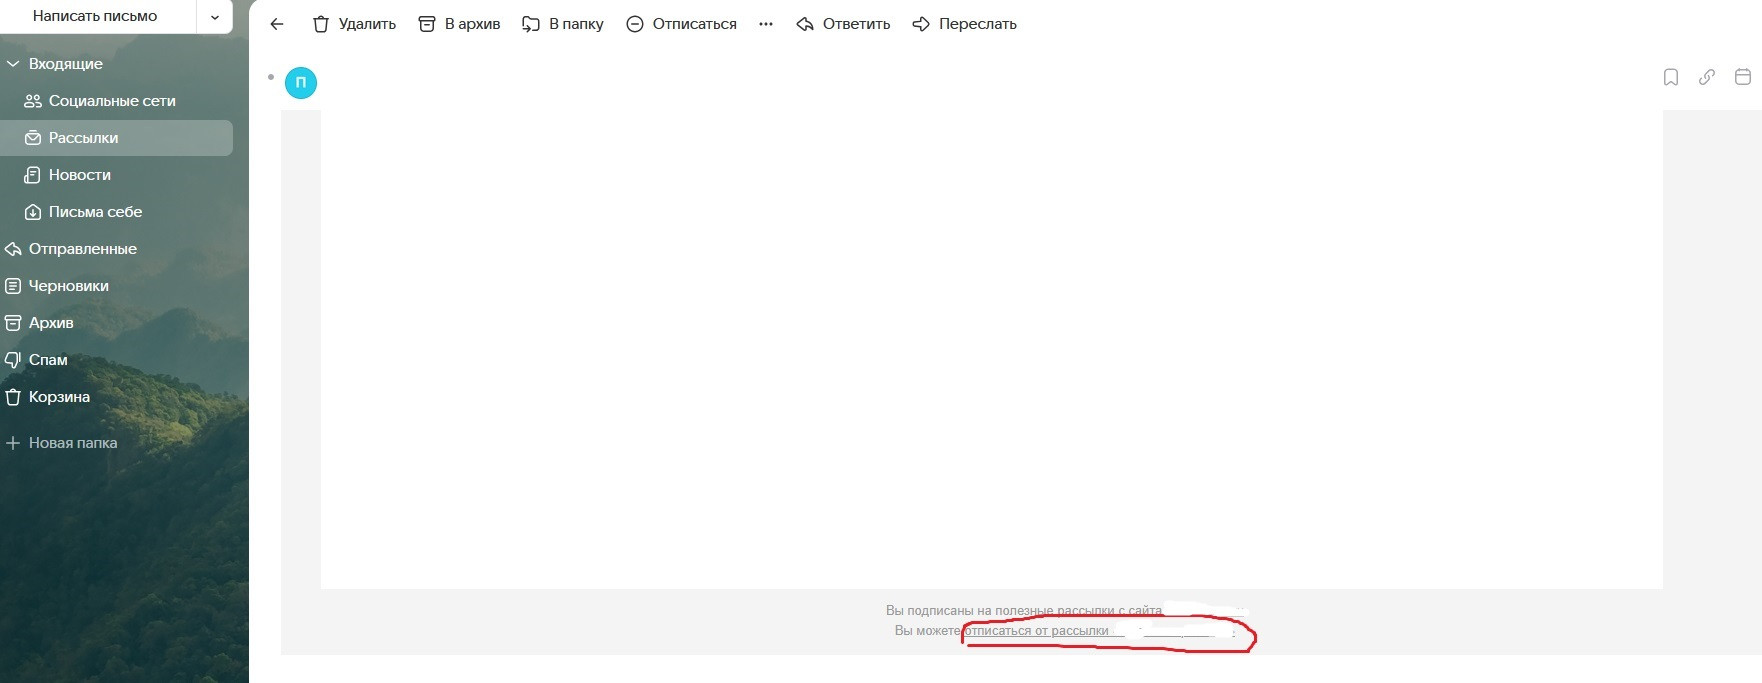Click Отписаться in the top toolbar
This screenshot has height=683, width=1762.
tap(681, 24)
